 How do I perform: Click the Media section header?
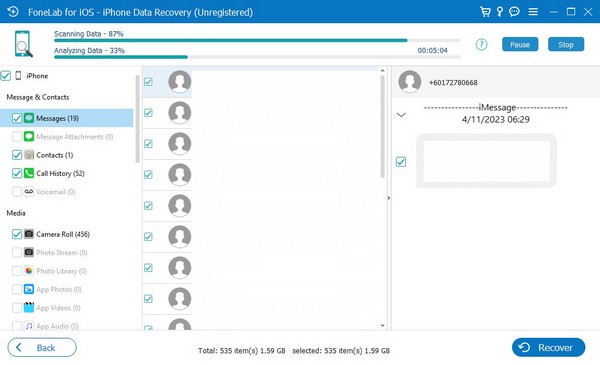16,213
